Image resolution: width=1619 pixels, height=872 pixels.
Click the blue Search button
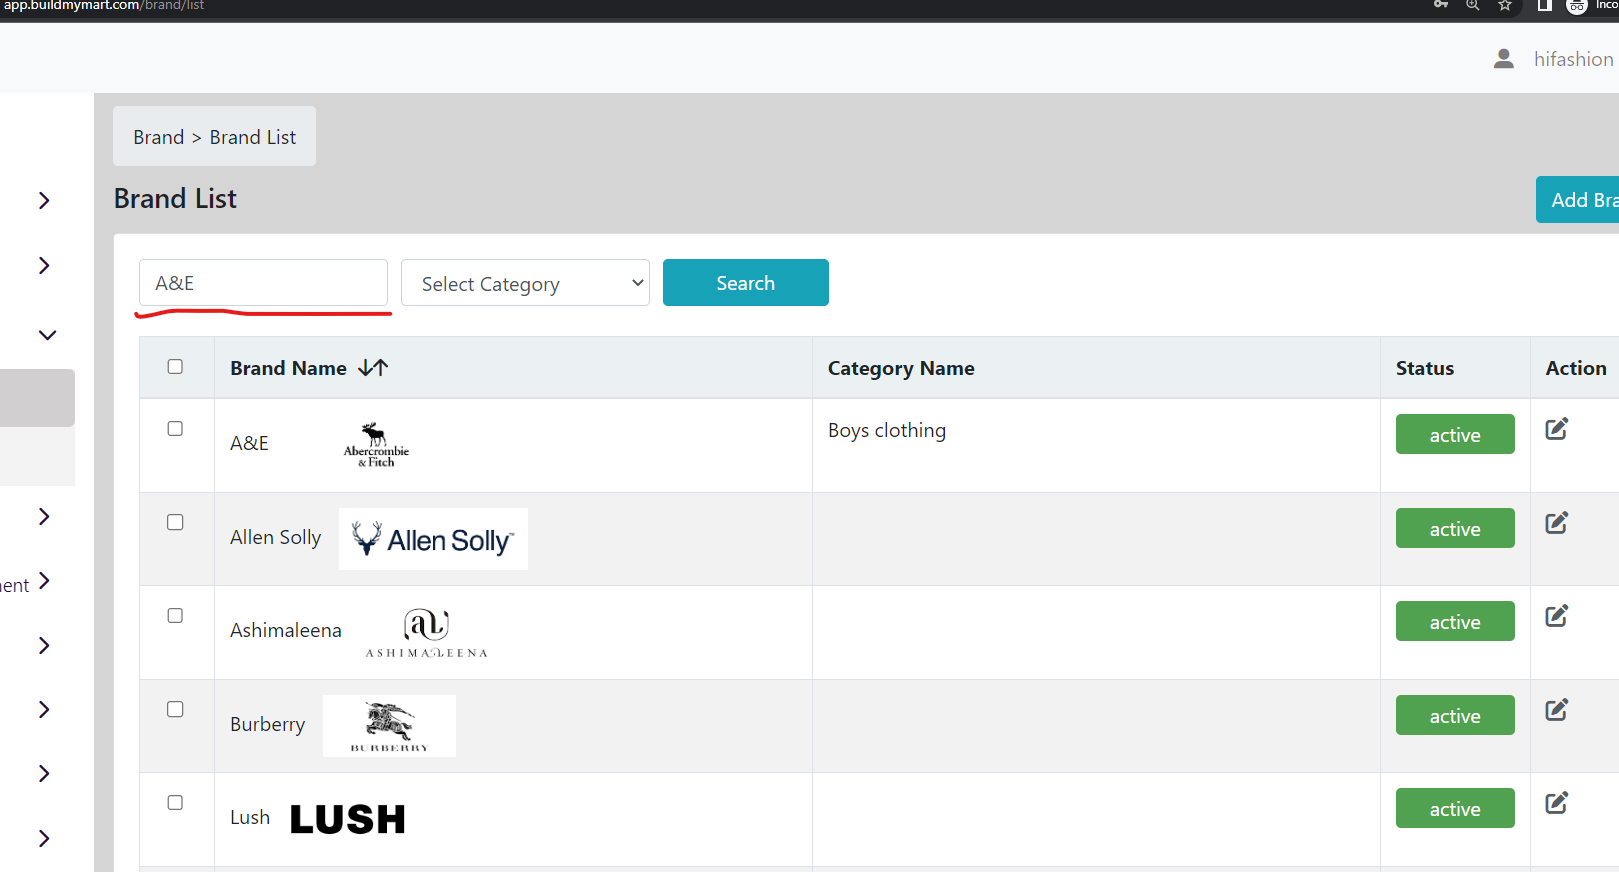pyautogui.click(x=746, y=283)
